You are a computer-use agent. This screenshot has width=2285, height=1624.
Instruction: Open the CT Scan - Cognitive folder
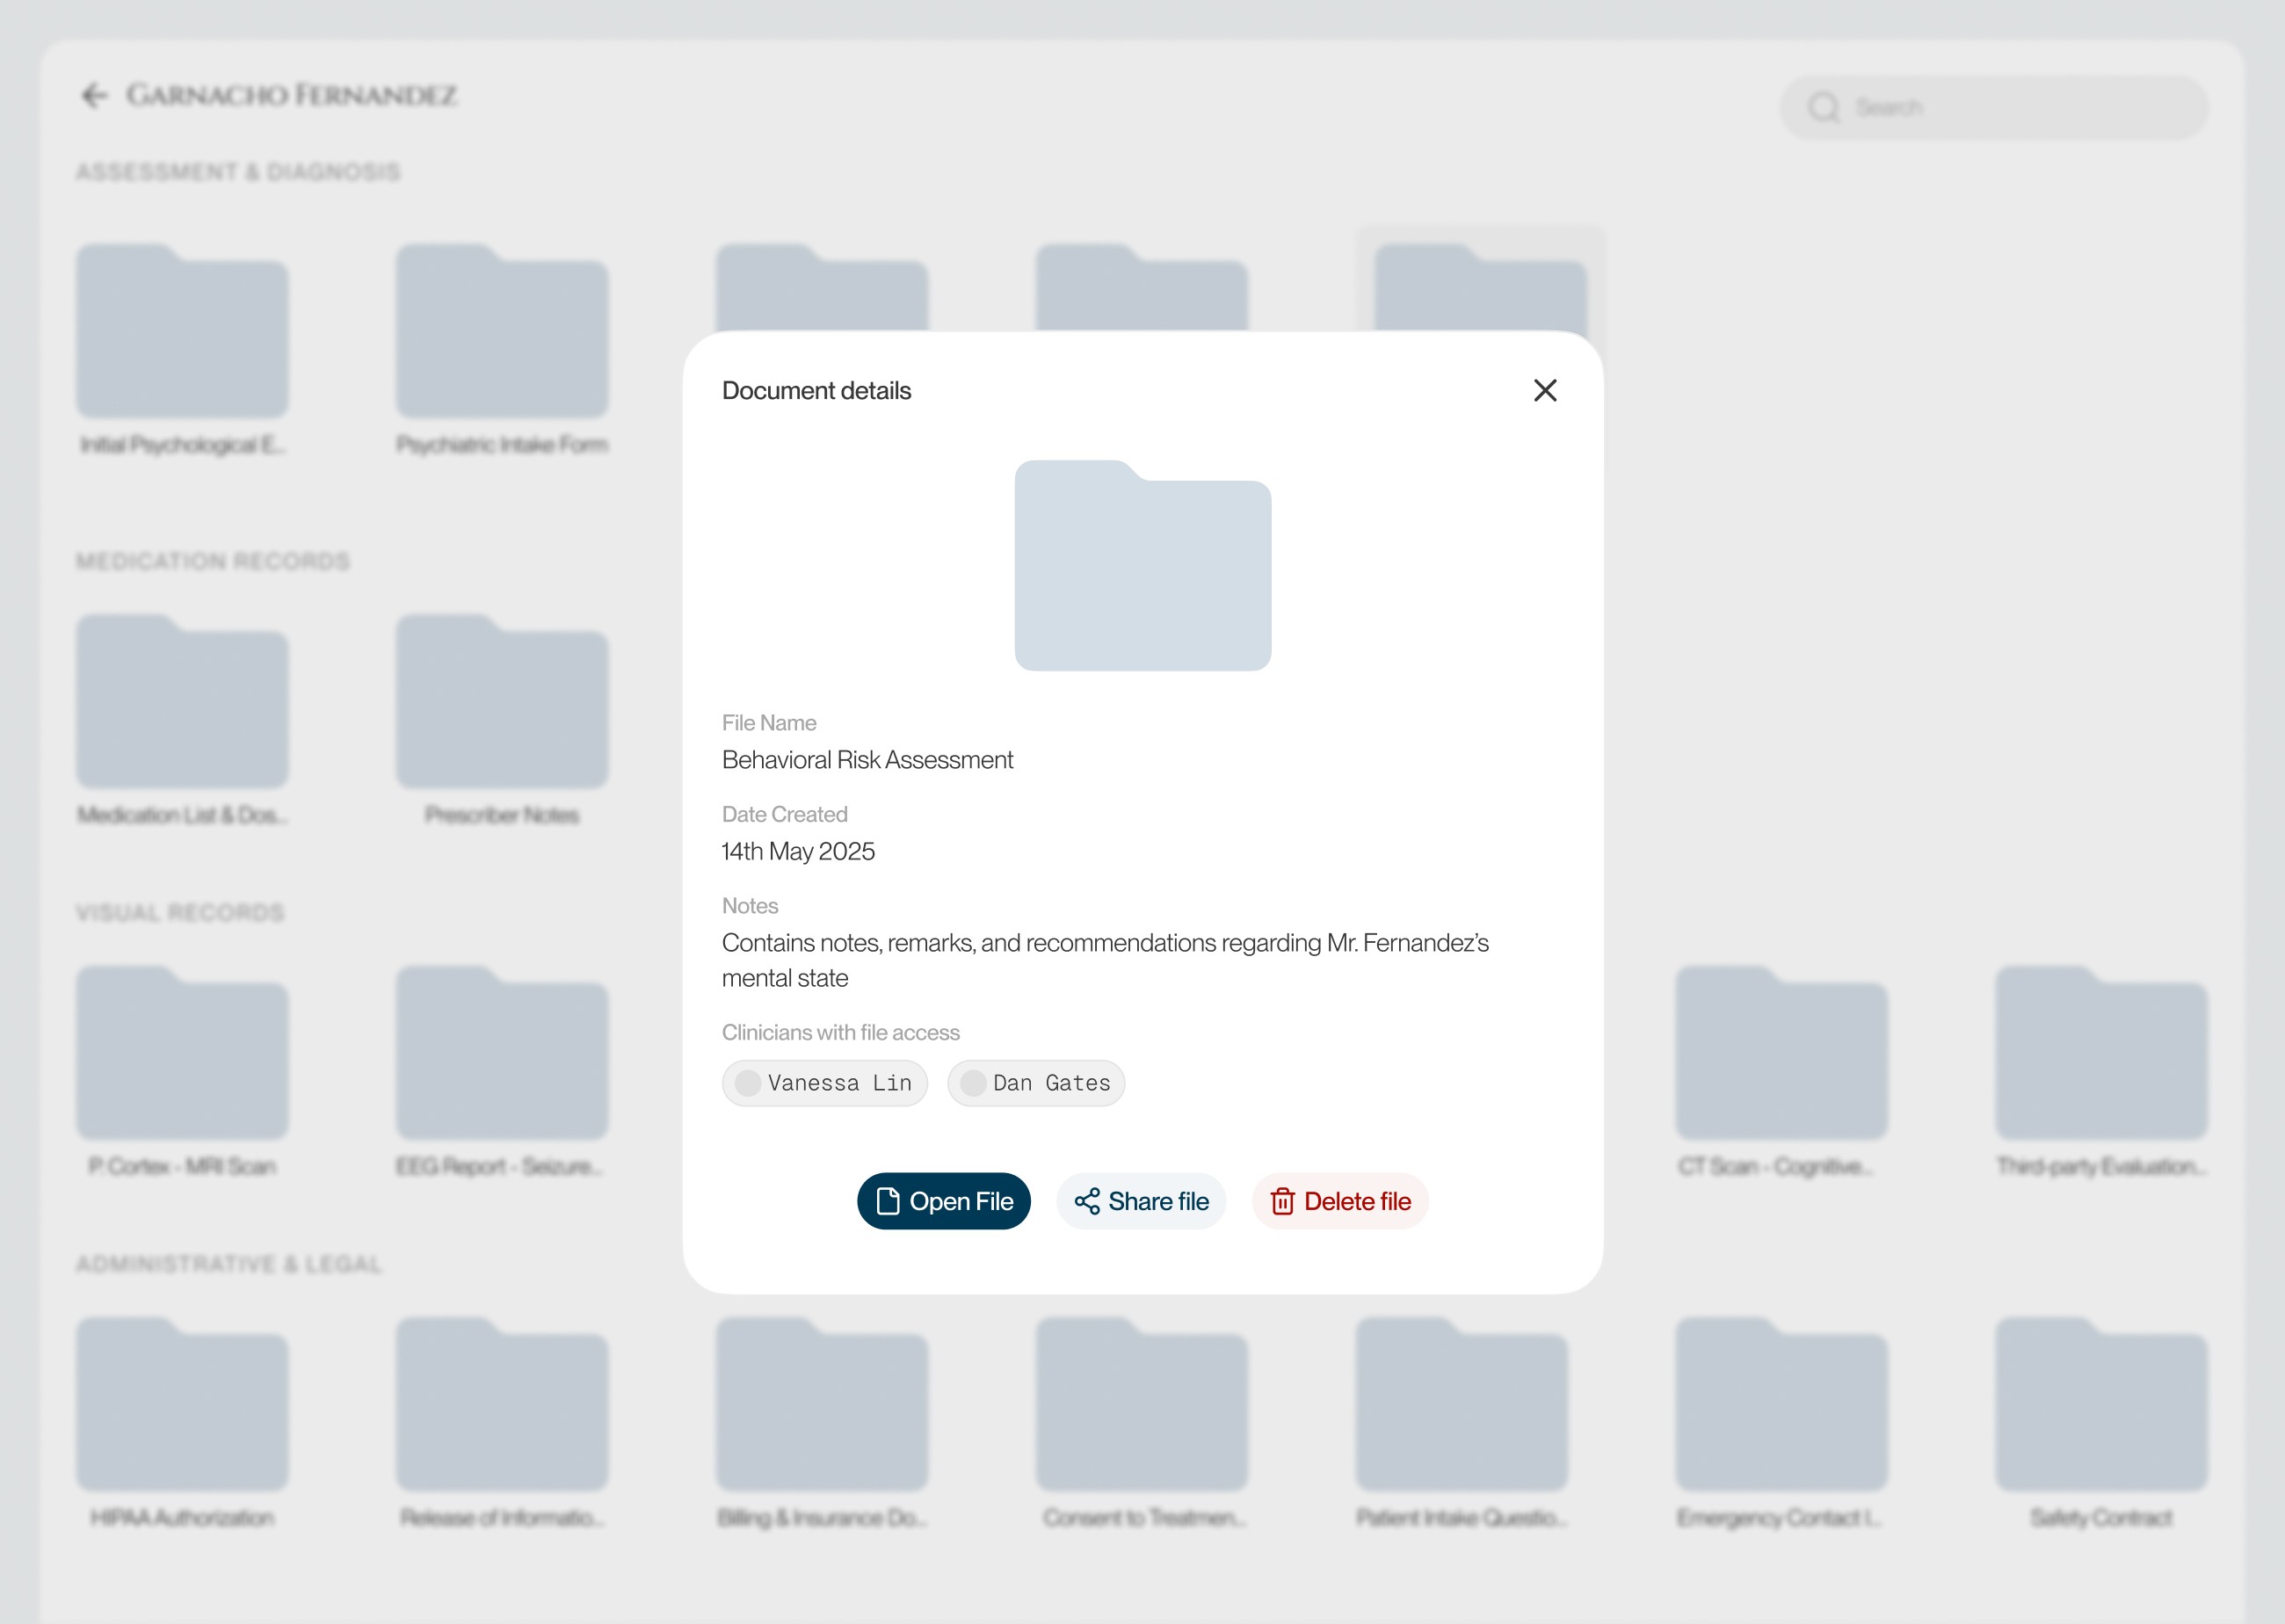(1780, 1054)
